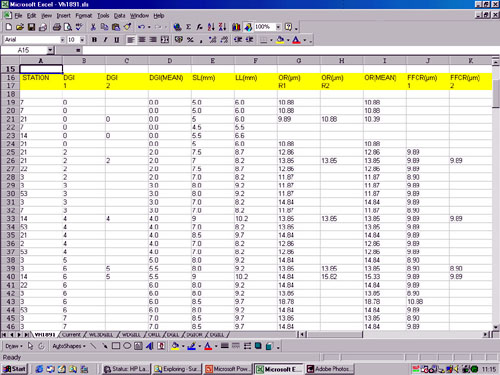Open the Name Box dropdown arrow
This screenshot has height=375, width=500.
50,50
